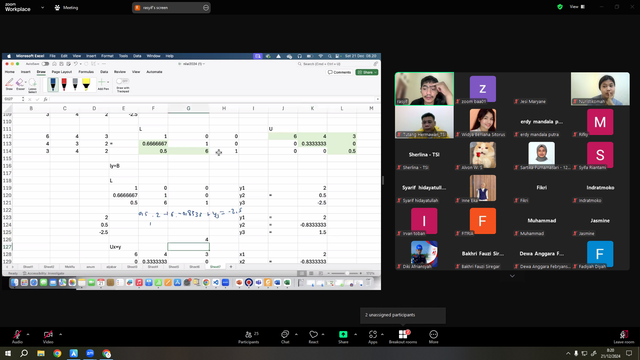This screenshot has height=360, width=640.
Task: Open the Insert ribbon tab
Action: click(25, 72)
